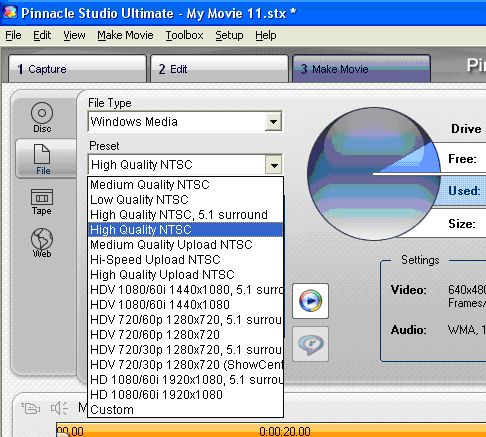
Task: Choose HD 1080/60i 1920x1080 preset
Action: click(185, 395)
